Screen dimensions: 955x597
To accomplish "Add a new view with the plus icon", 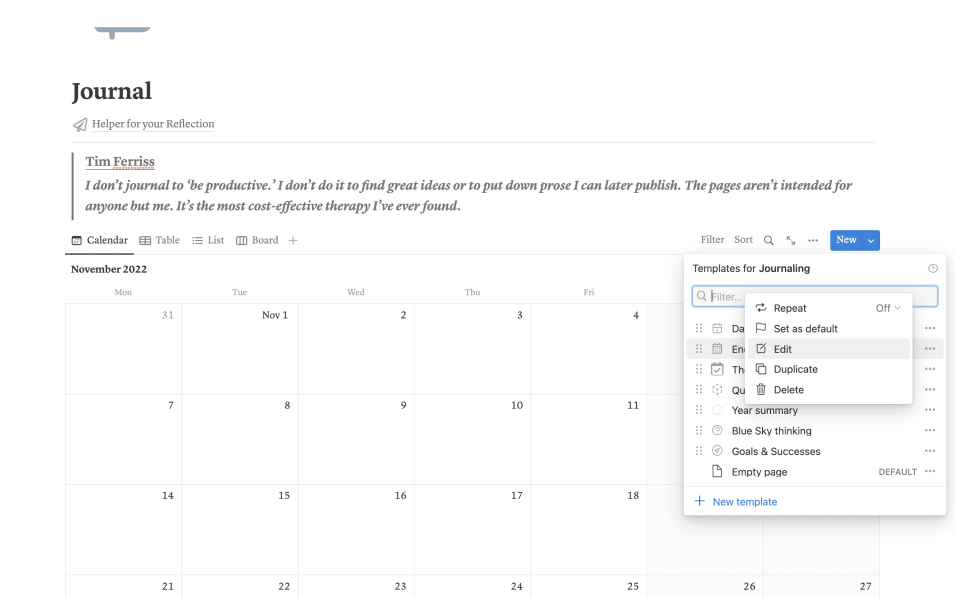I will 293,240.
